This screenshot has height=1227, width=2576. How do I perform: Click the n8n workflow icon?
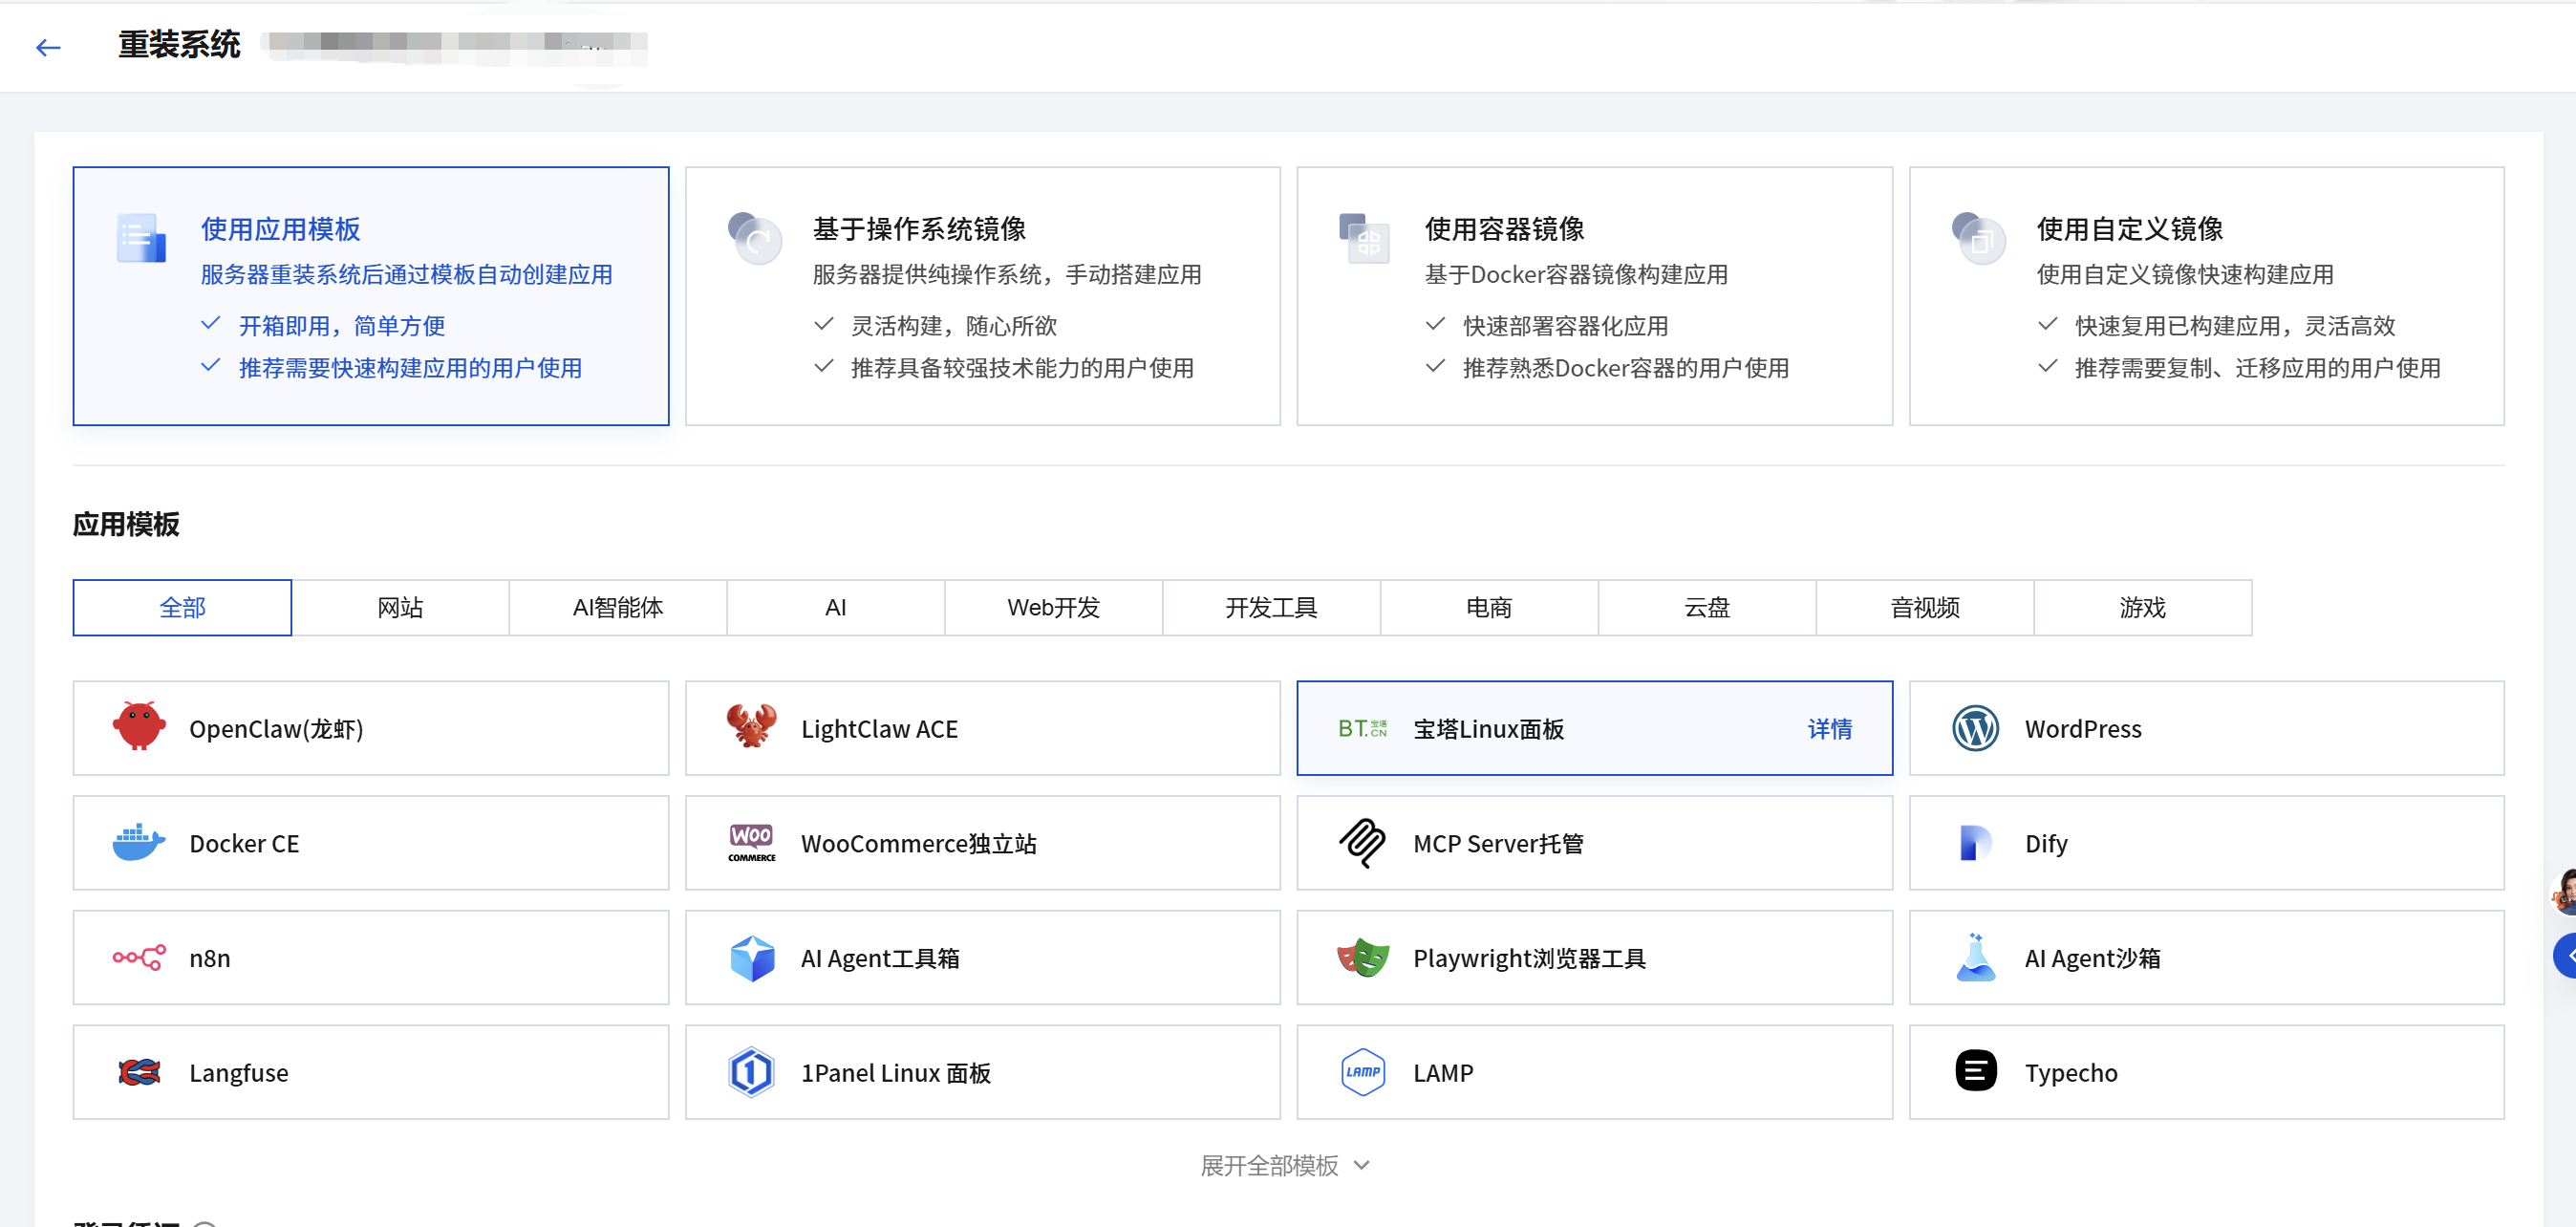click(139, 957)
